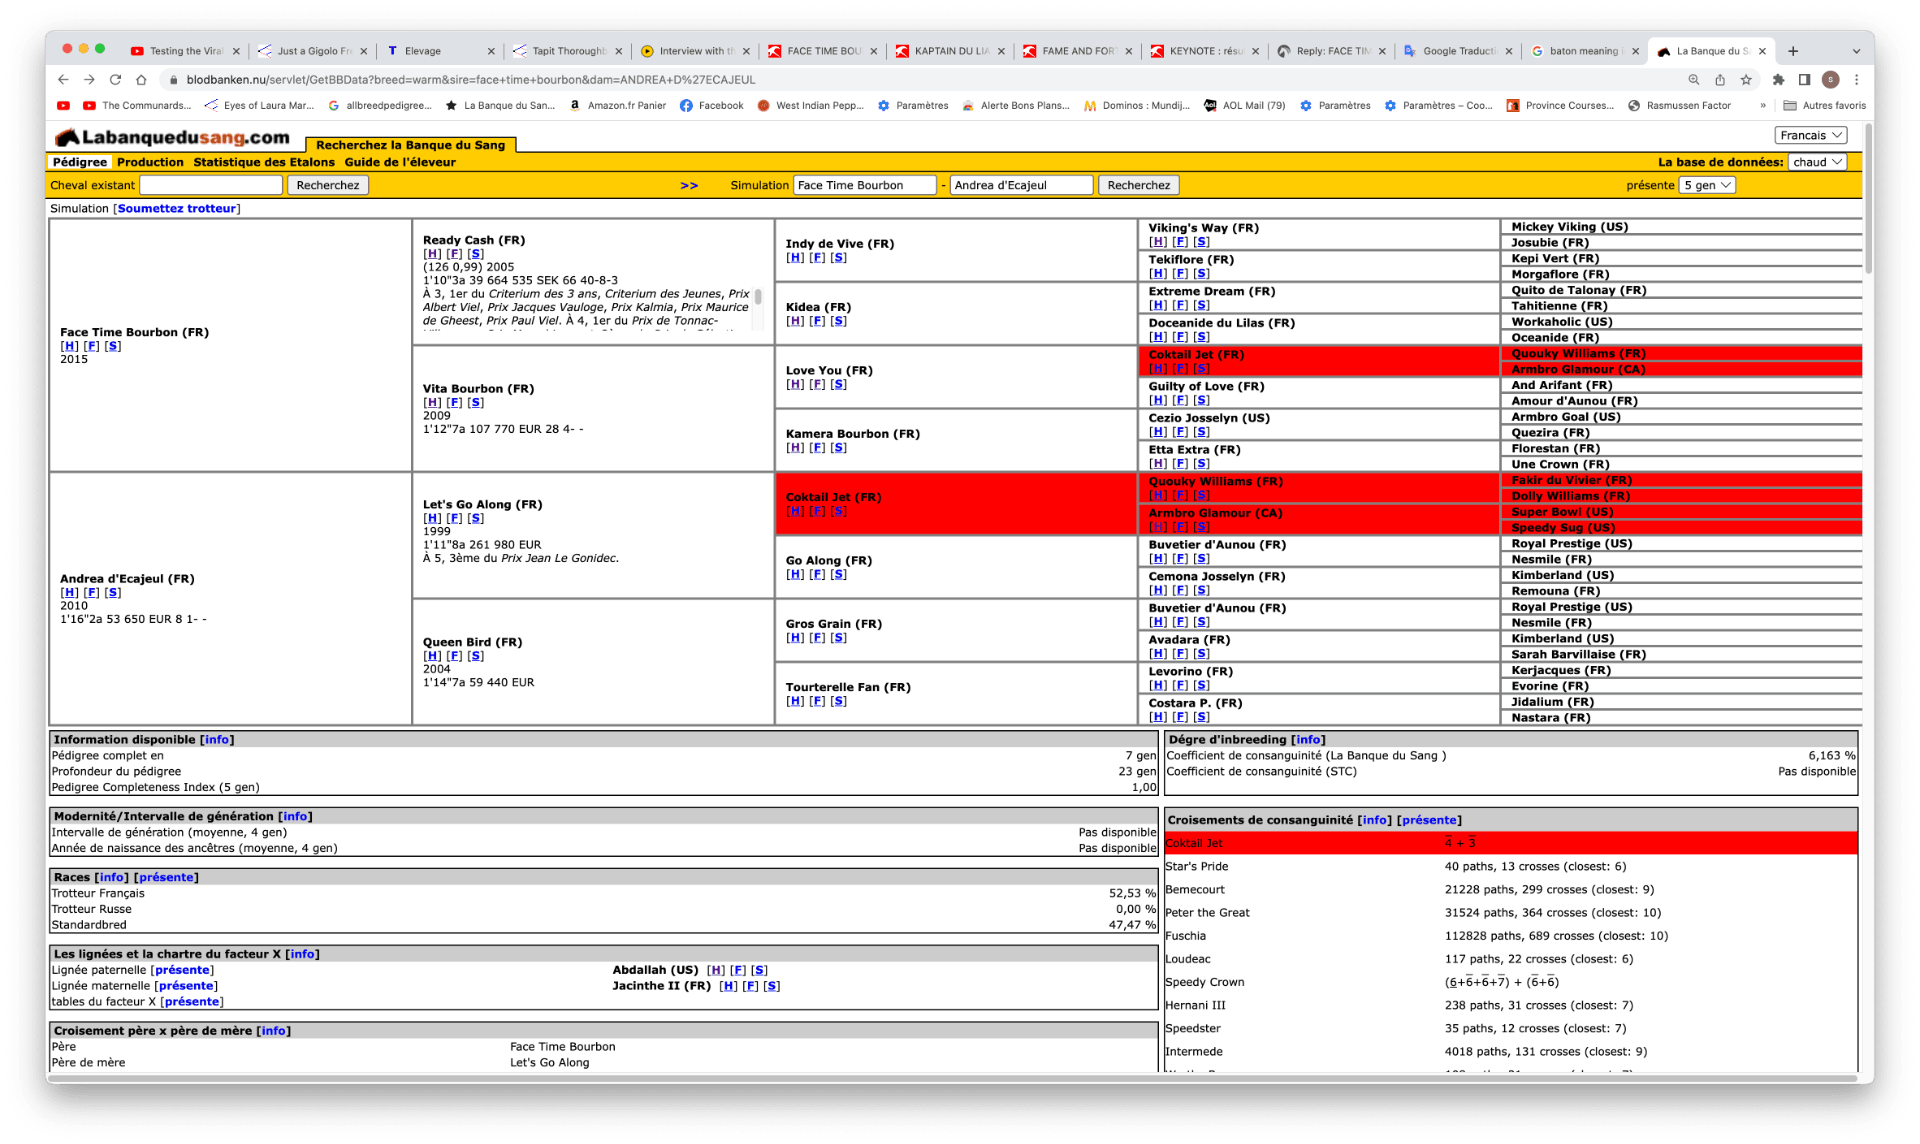Switch to 'Google Traducti' tab
The width and height of the screenshot is (1920, 1144).
tap(1459, 51)
